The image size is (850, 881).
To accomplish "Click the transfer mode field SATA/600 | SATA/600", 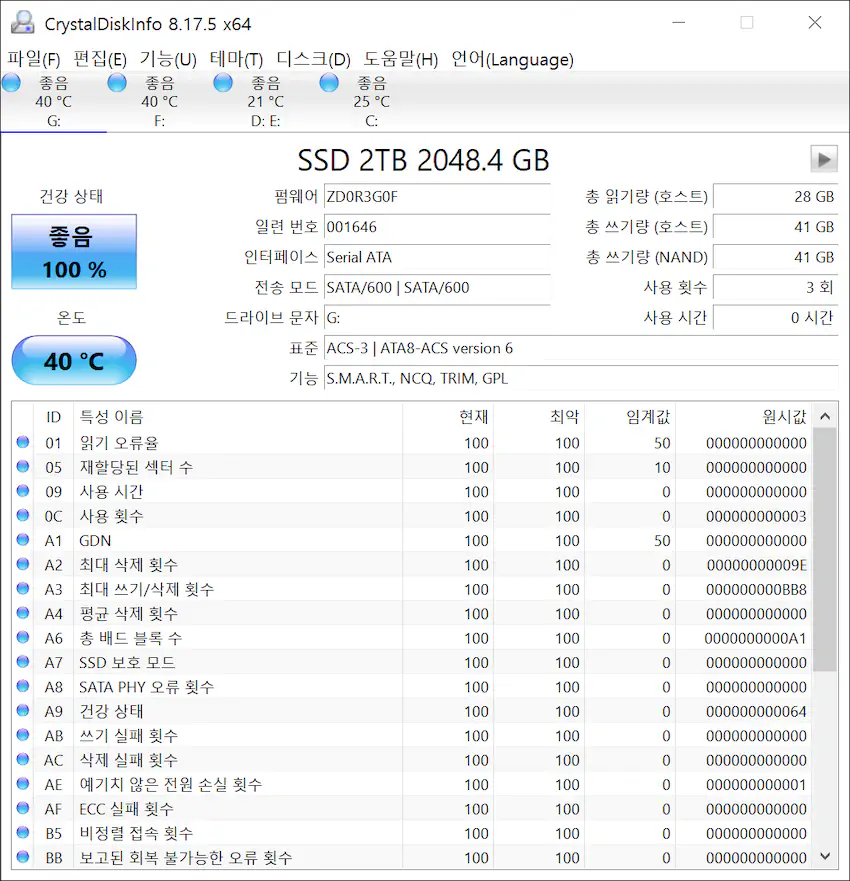I will pos(437,288).
